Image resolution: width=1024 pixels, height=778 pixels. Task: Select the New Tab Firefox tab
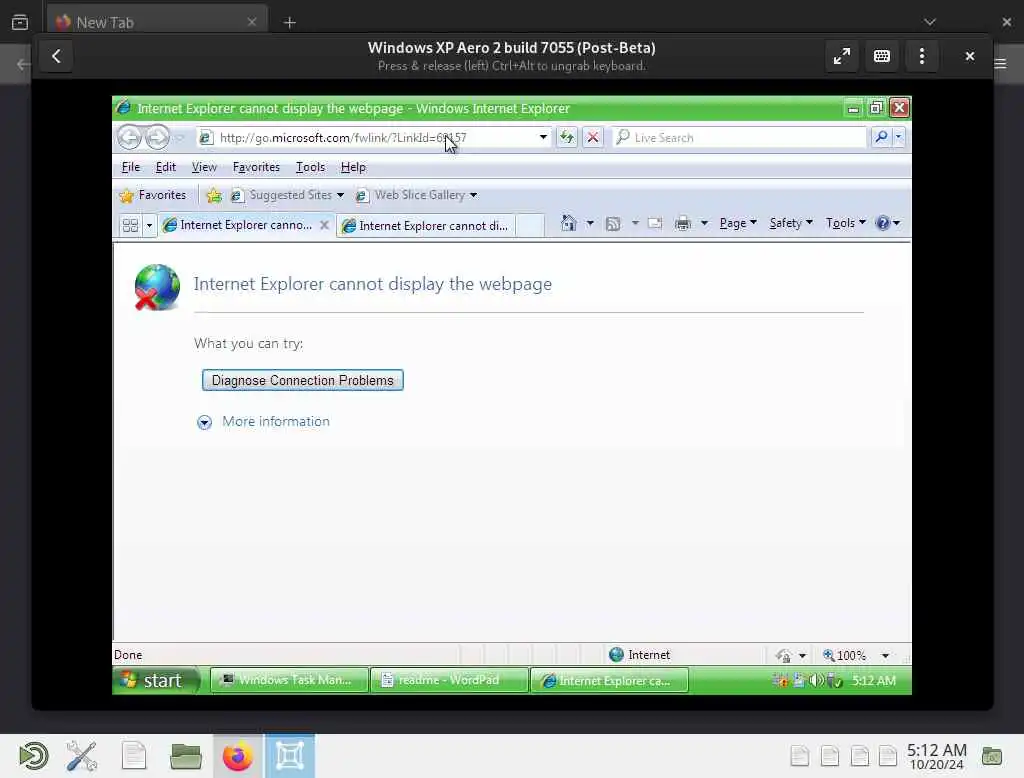click(x=157, y=23)
